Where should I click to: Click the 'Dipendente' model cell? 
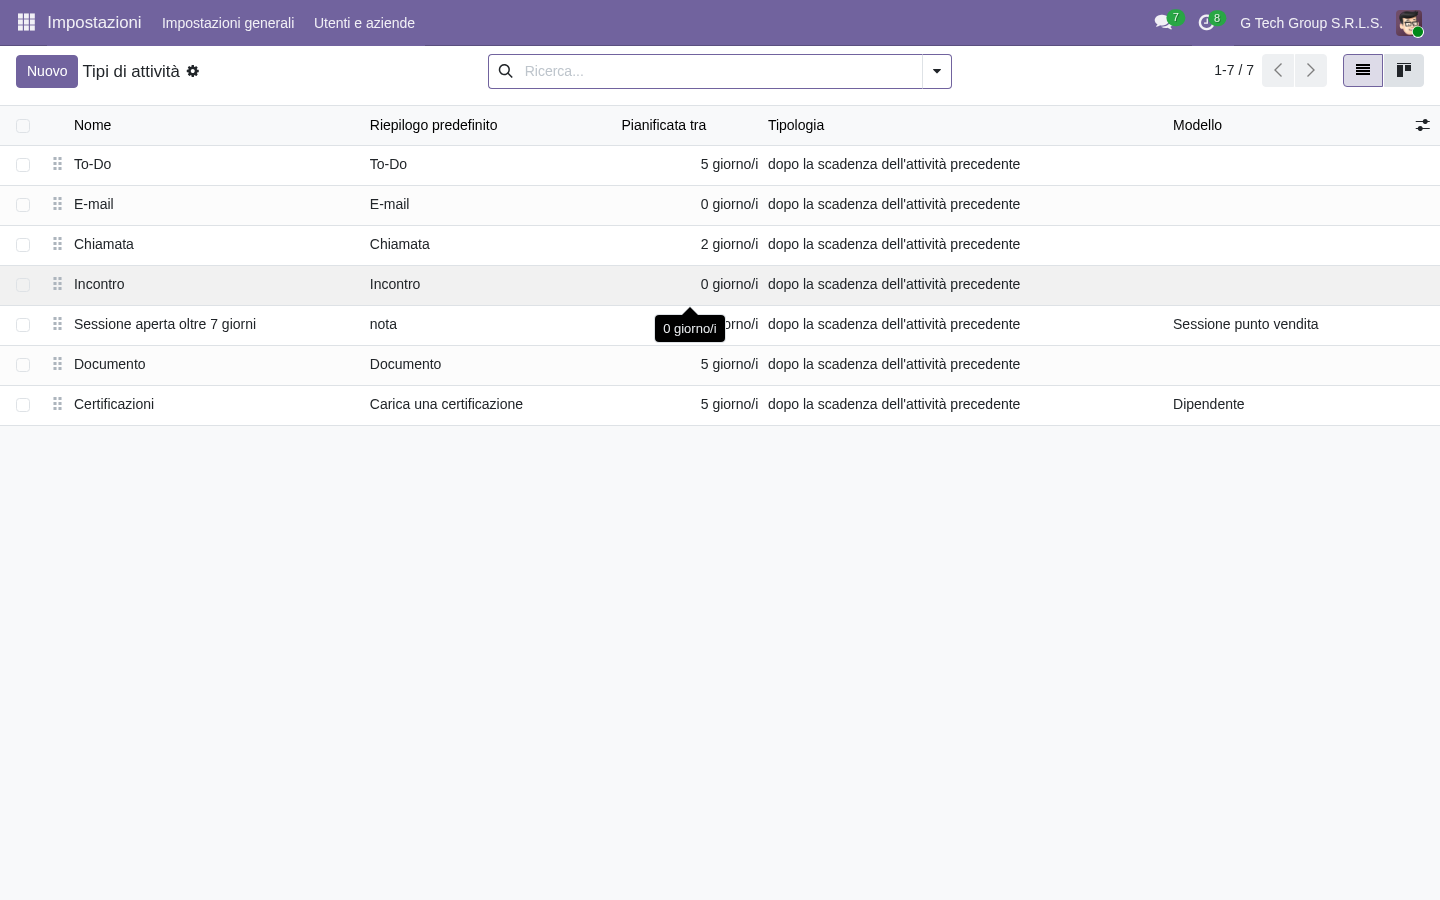coord(1209,404)
